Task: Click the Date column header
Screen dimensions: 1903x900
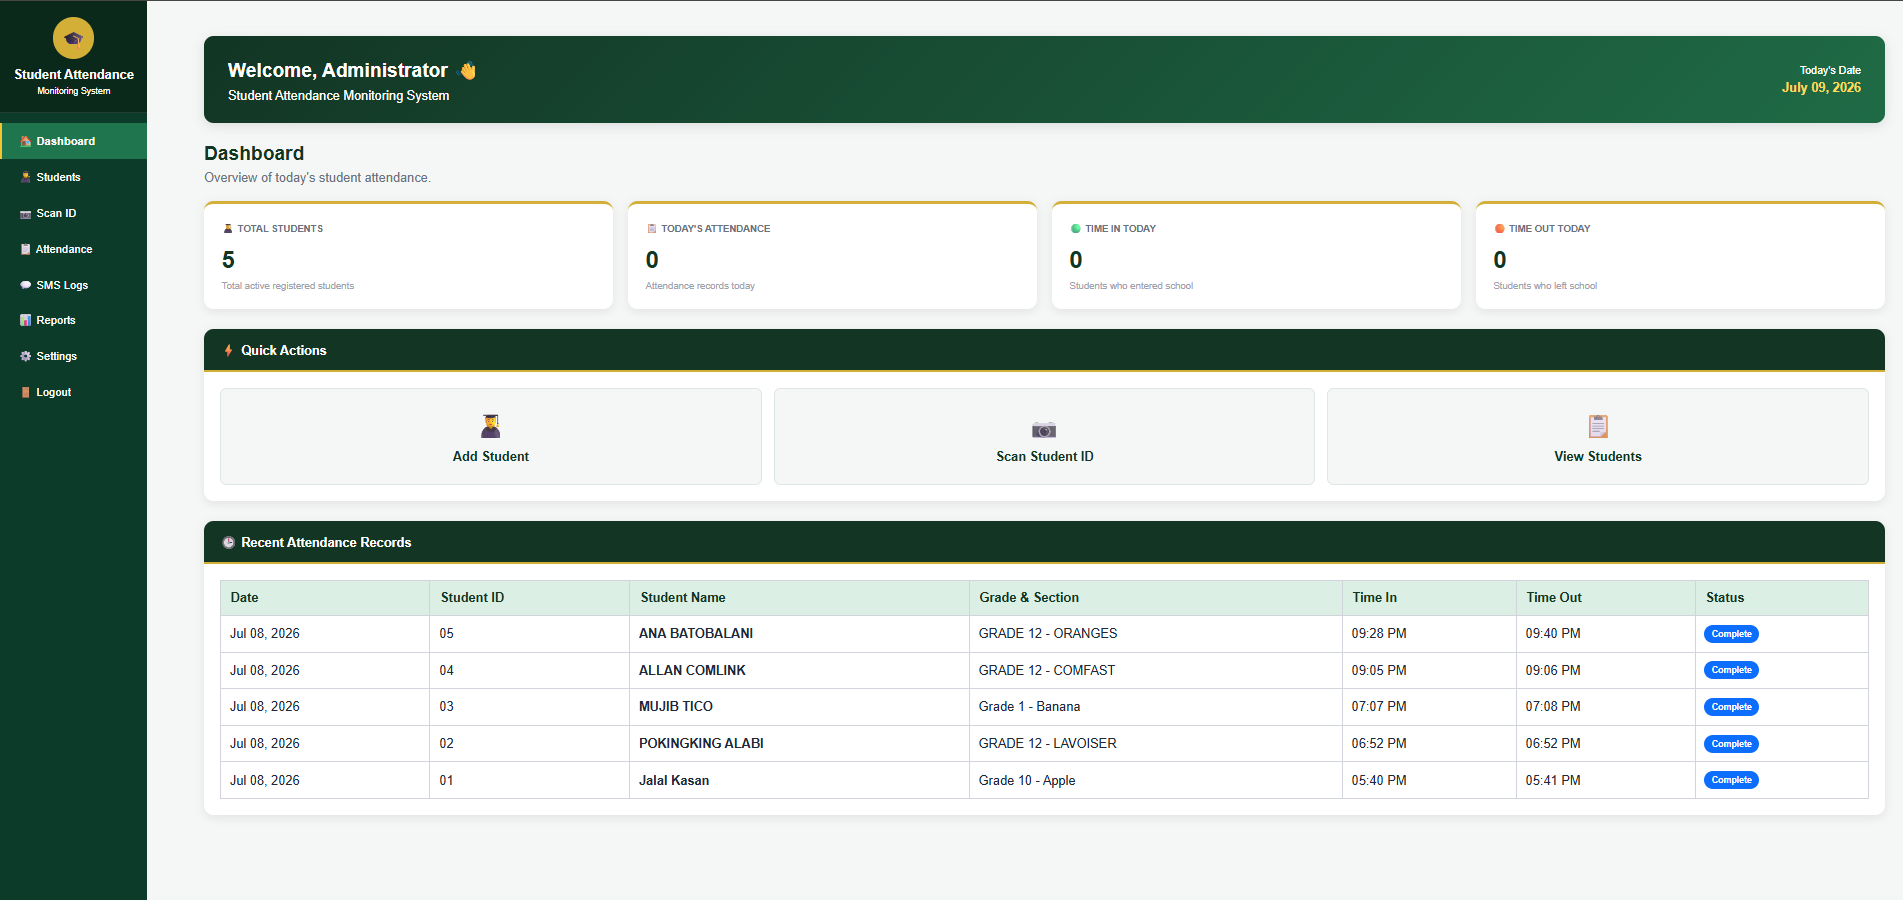Action: coord(325,597)
